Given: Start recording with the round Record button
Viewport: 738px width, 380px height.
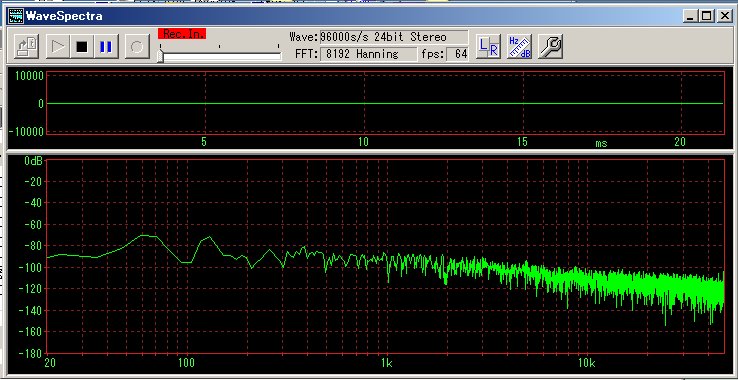Looking at the screenshot, I should click(x=137, y=47).
